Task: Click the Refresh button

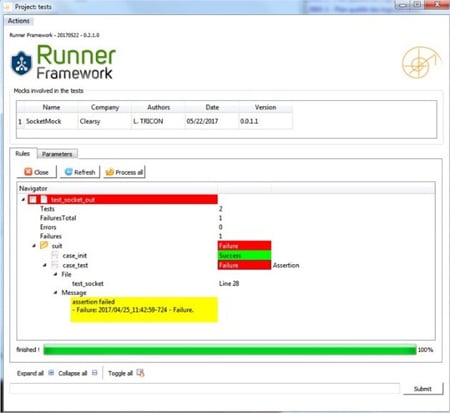Action: click(80, 172)
